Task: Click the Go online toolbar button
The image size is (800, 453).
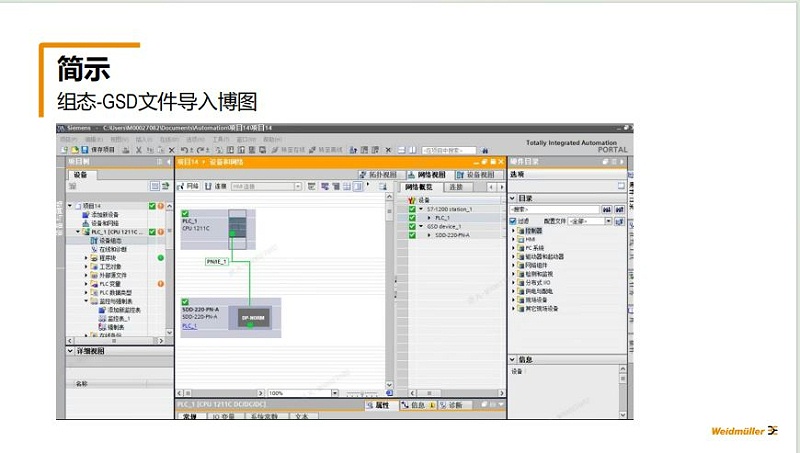Action: click(x=289, y=150)
